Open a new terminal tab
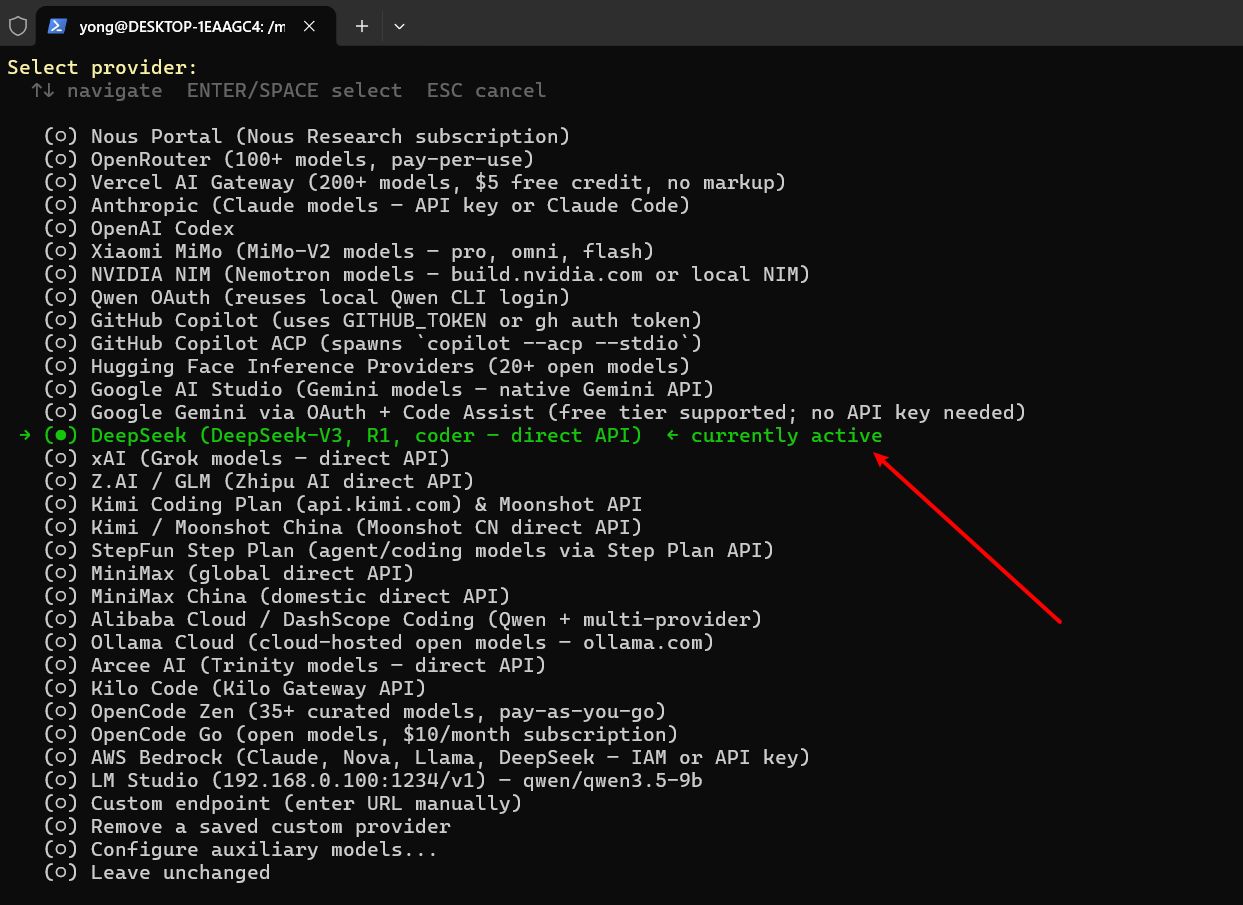 click(x=362, y=26)
